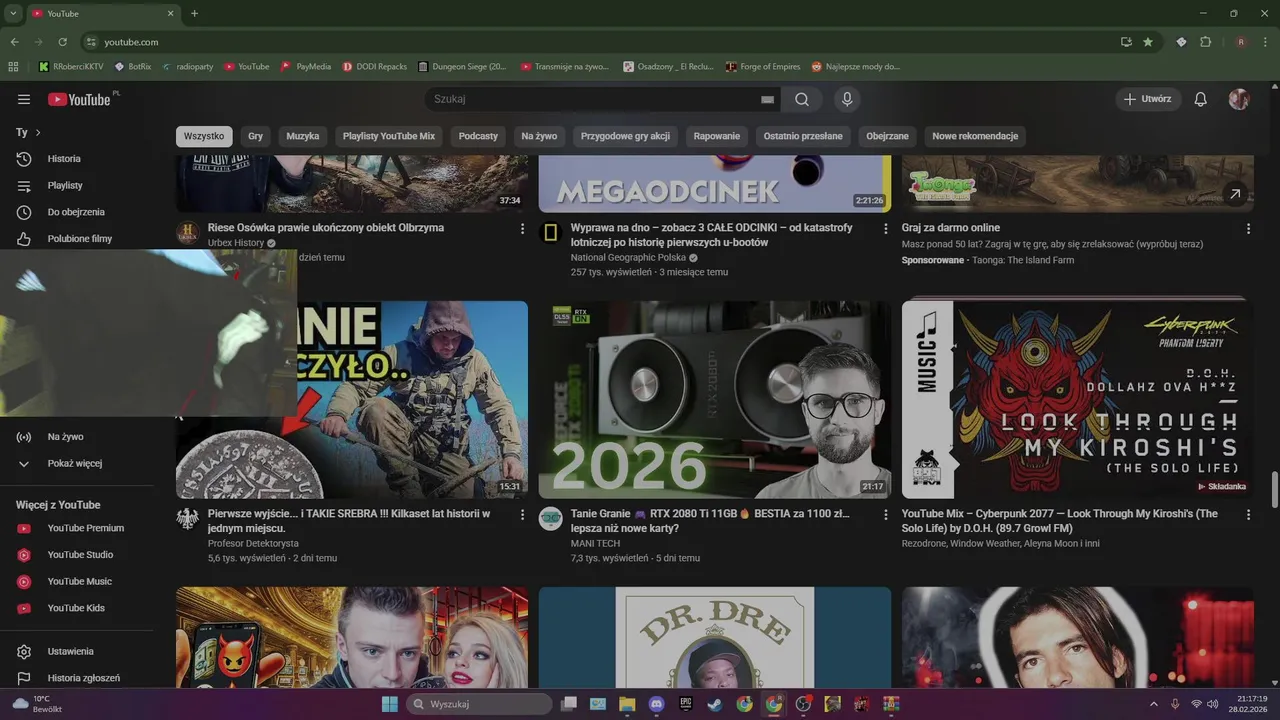Open options menu for Graj za darmo ad
The height and width of the screenshot is (720, 1280).
tap(1248, 229)
